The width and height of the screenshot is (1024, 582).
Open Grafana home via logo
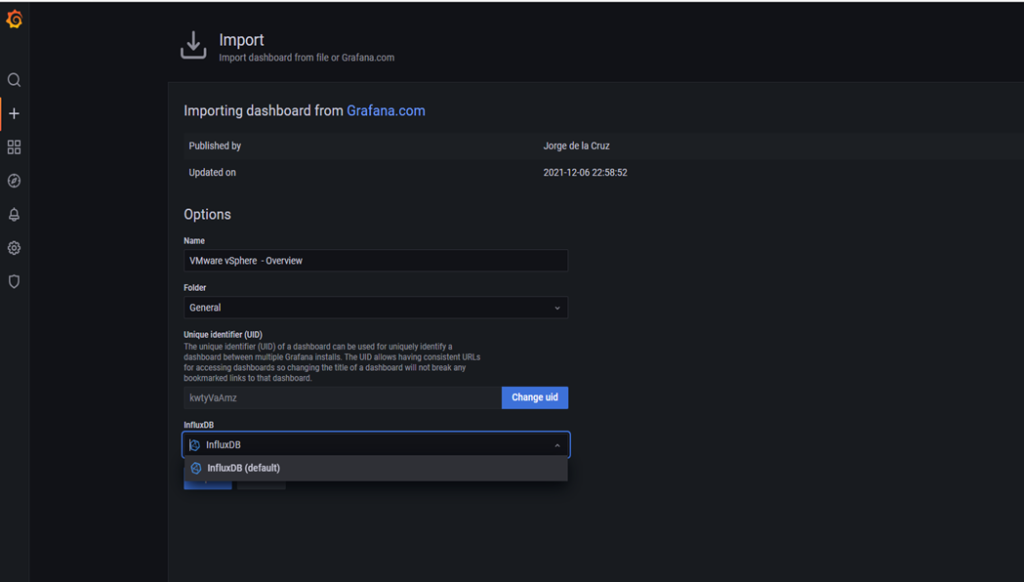[14, 20]
